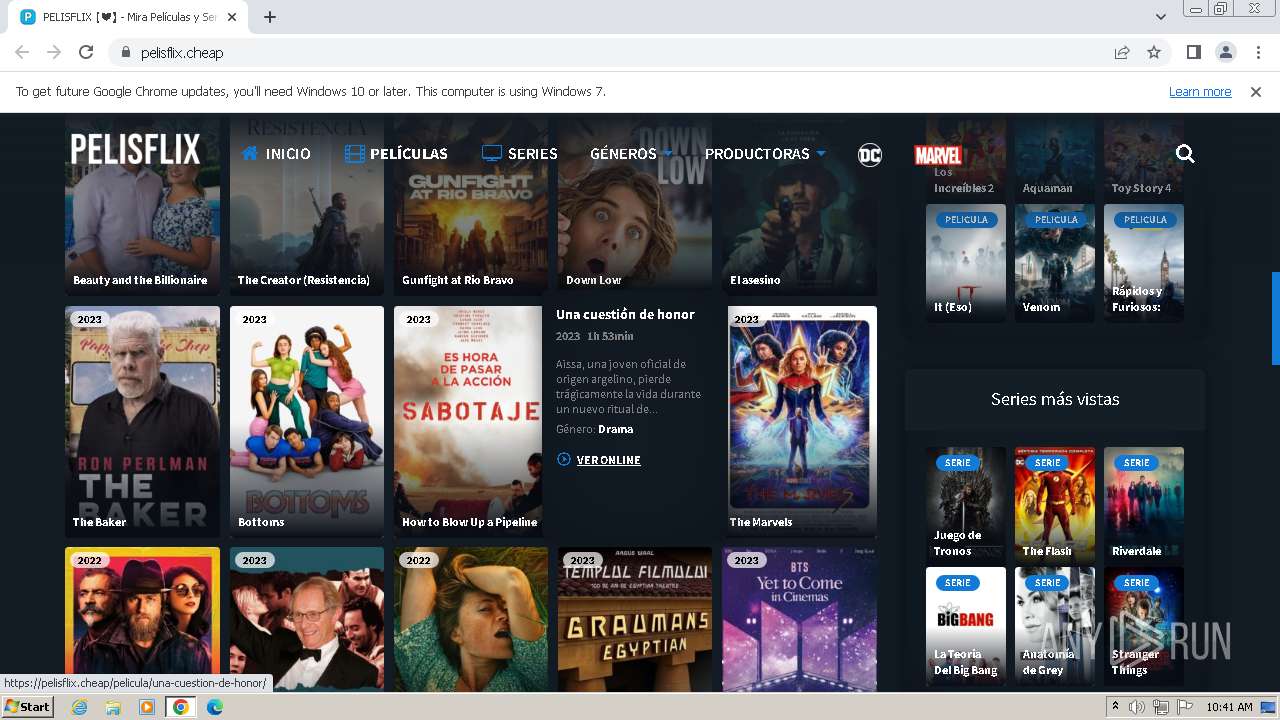This screenshot has height=720, width=1280.
Task: Expand the GÉNEROS dropdown menu
Action: point(629,154)
